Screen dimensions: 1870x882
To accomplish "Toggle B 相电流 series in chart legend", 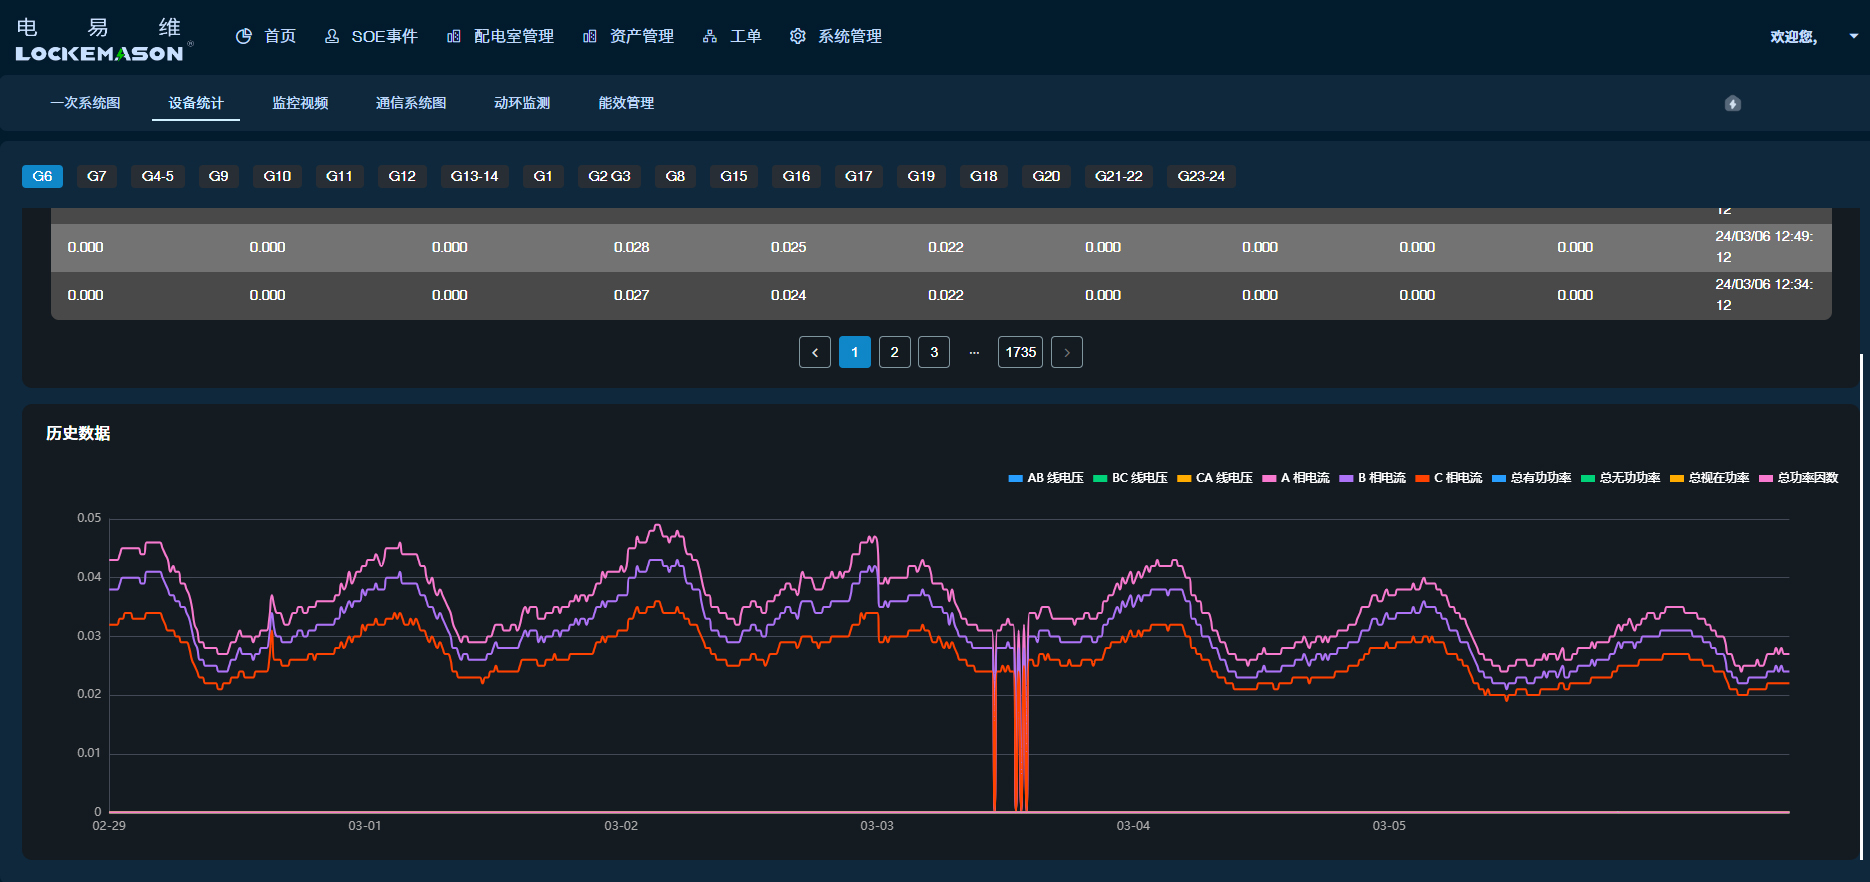I will 1372,478.
